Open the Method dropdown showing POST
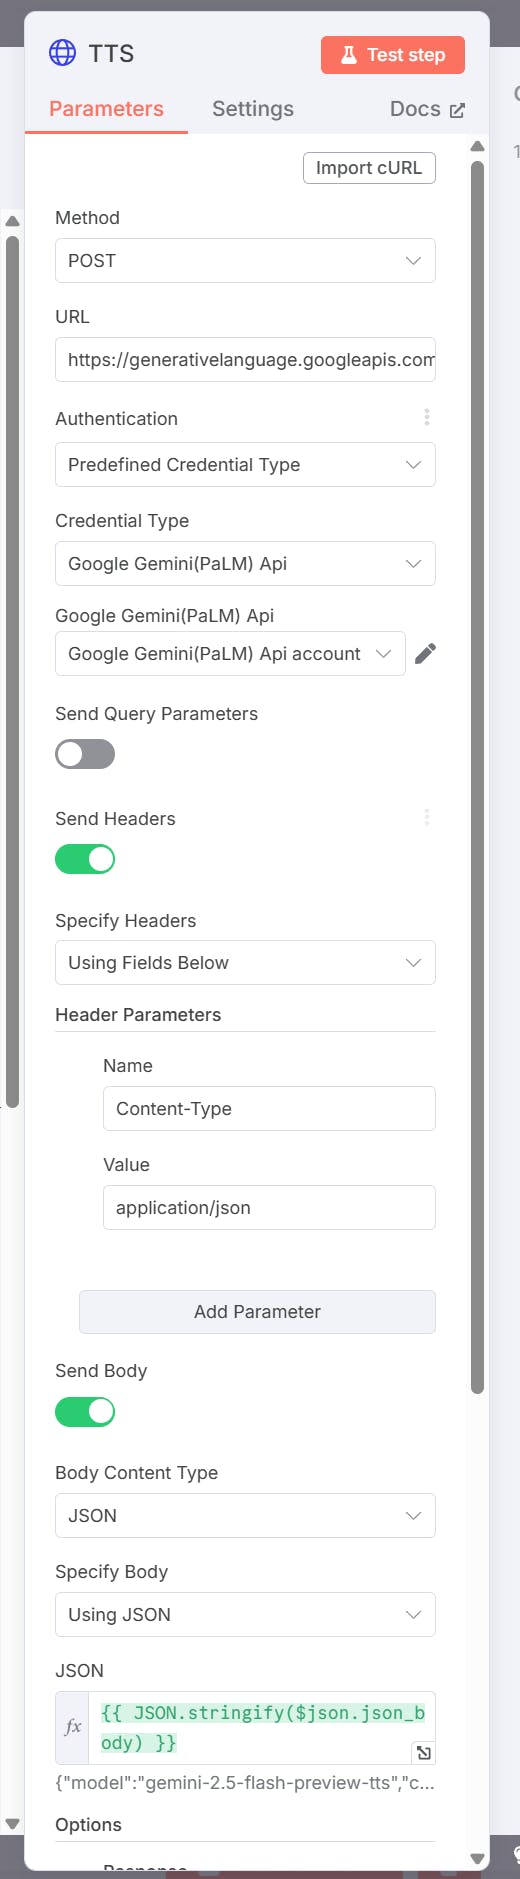Viewport: 520px width, 1879px height. coord(245,260)
